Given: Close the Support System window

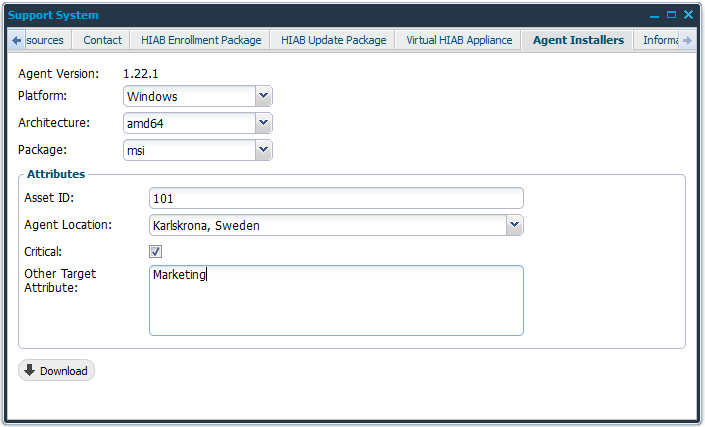Looking at the screenshot, I should pos(688,15).
